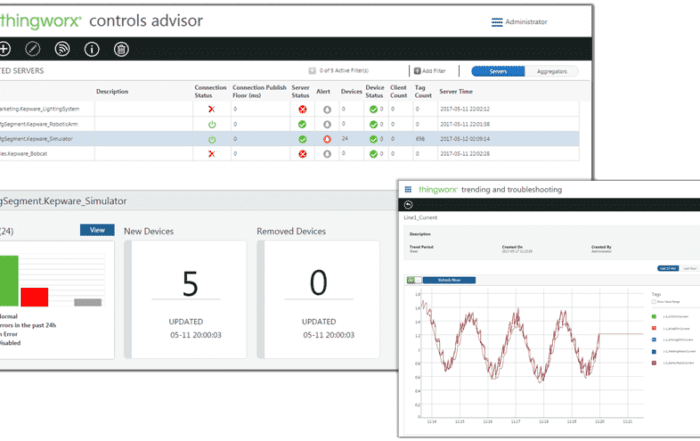Switch to the Servers tab
The width and height of the screenshot is (700, 441).
pyautogui.click(x=498, y=71)
